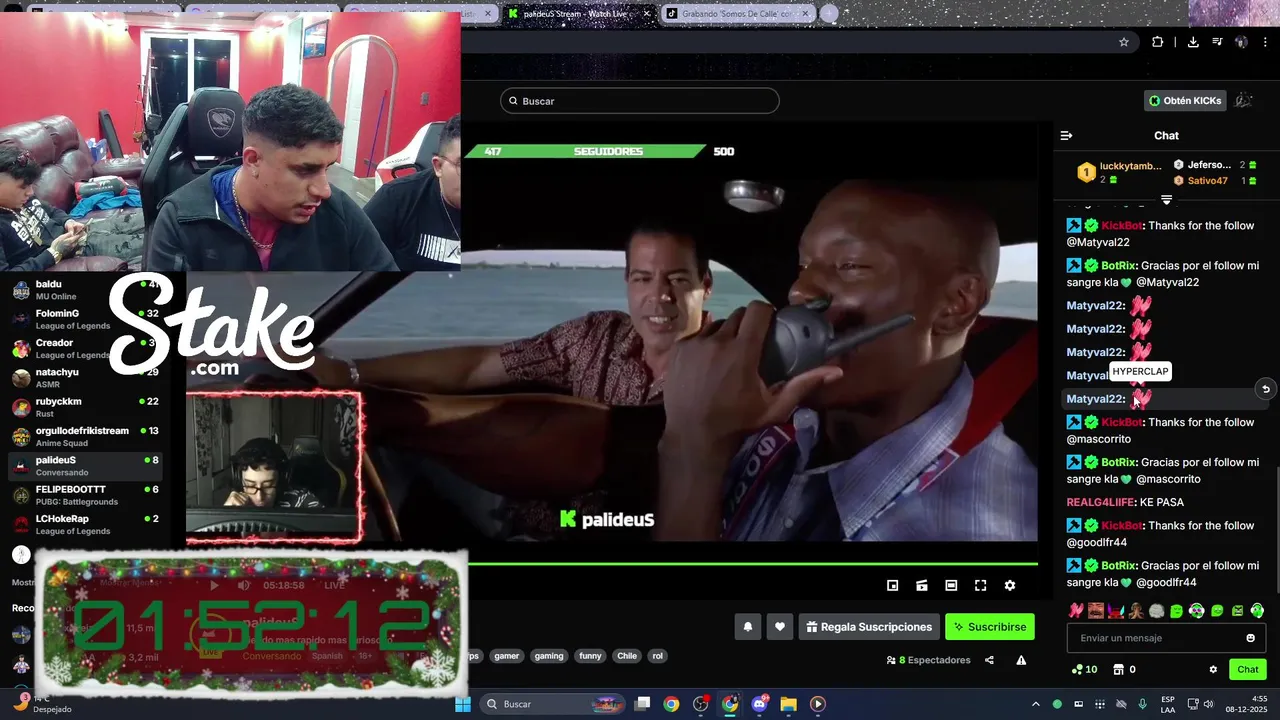
Task: Click Sativo47 in the chat leaderboard
Action: [1207, 181]
